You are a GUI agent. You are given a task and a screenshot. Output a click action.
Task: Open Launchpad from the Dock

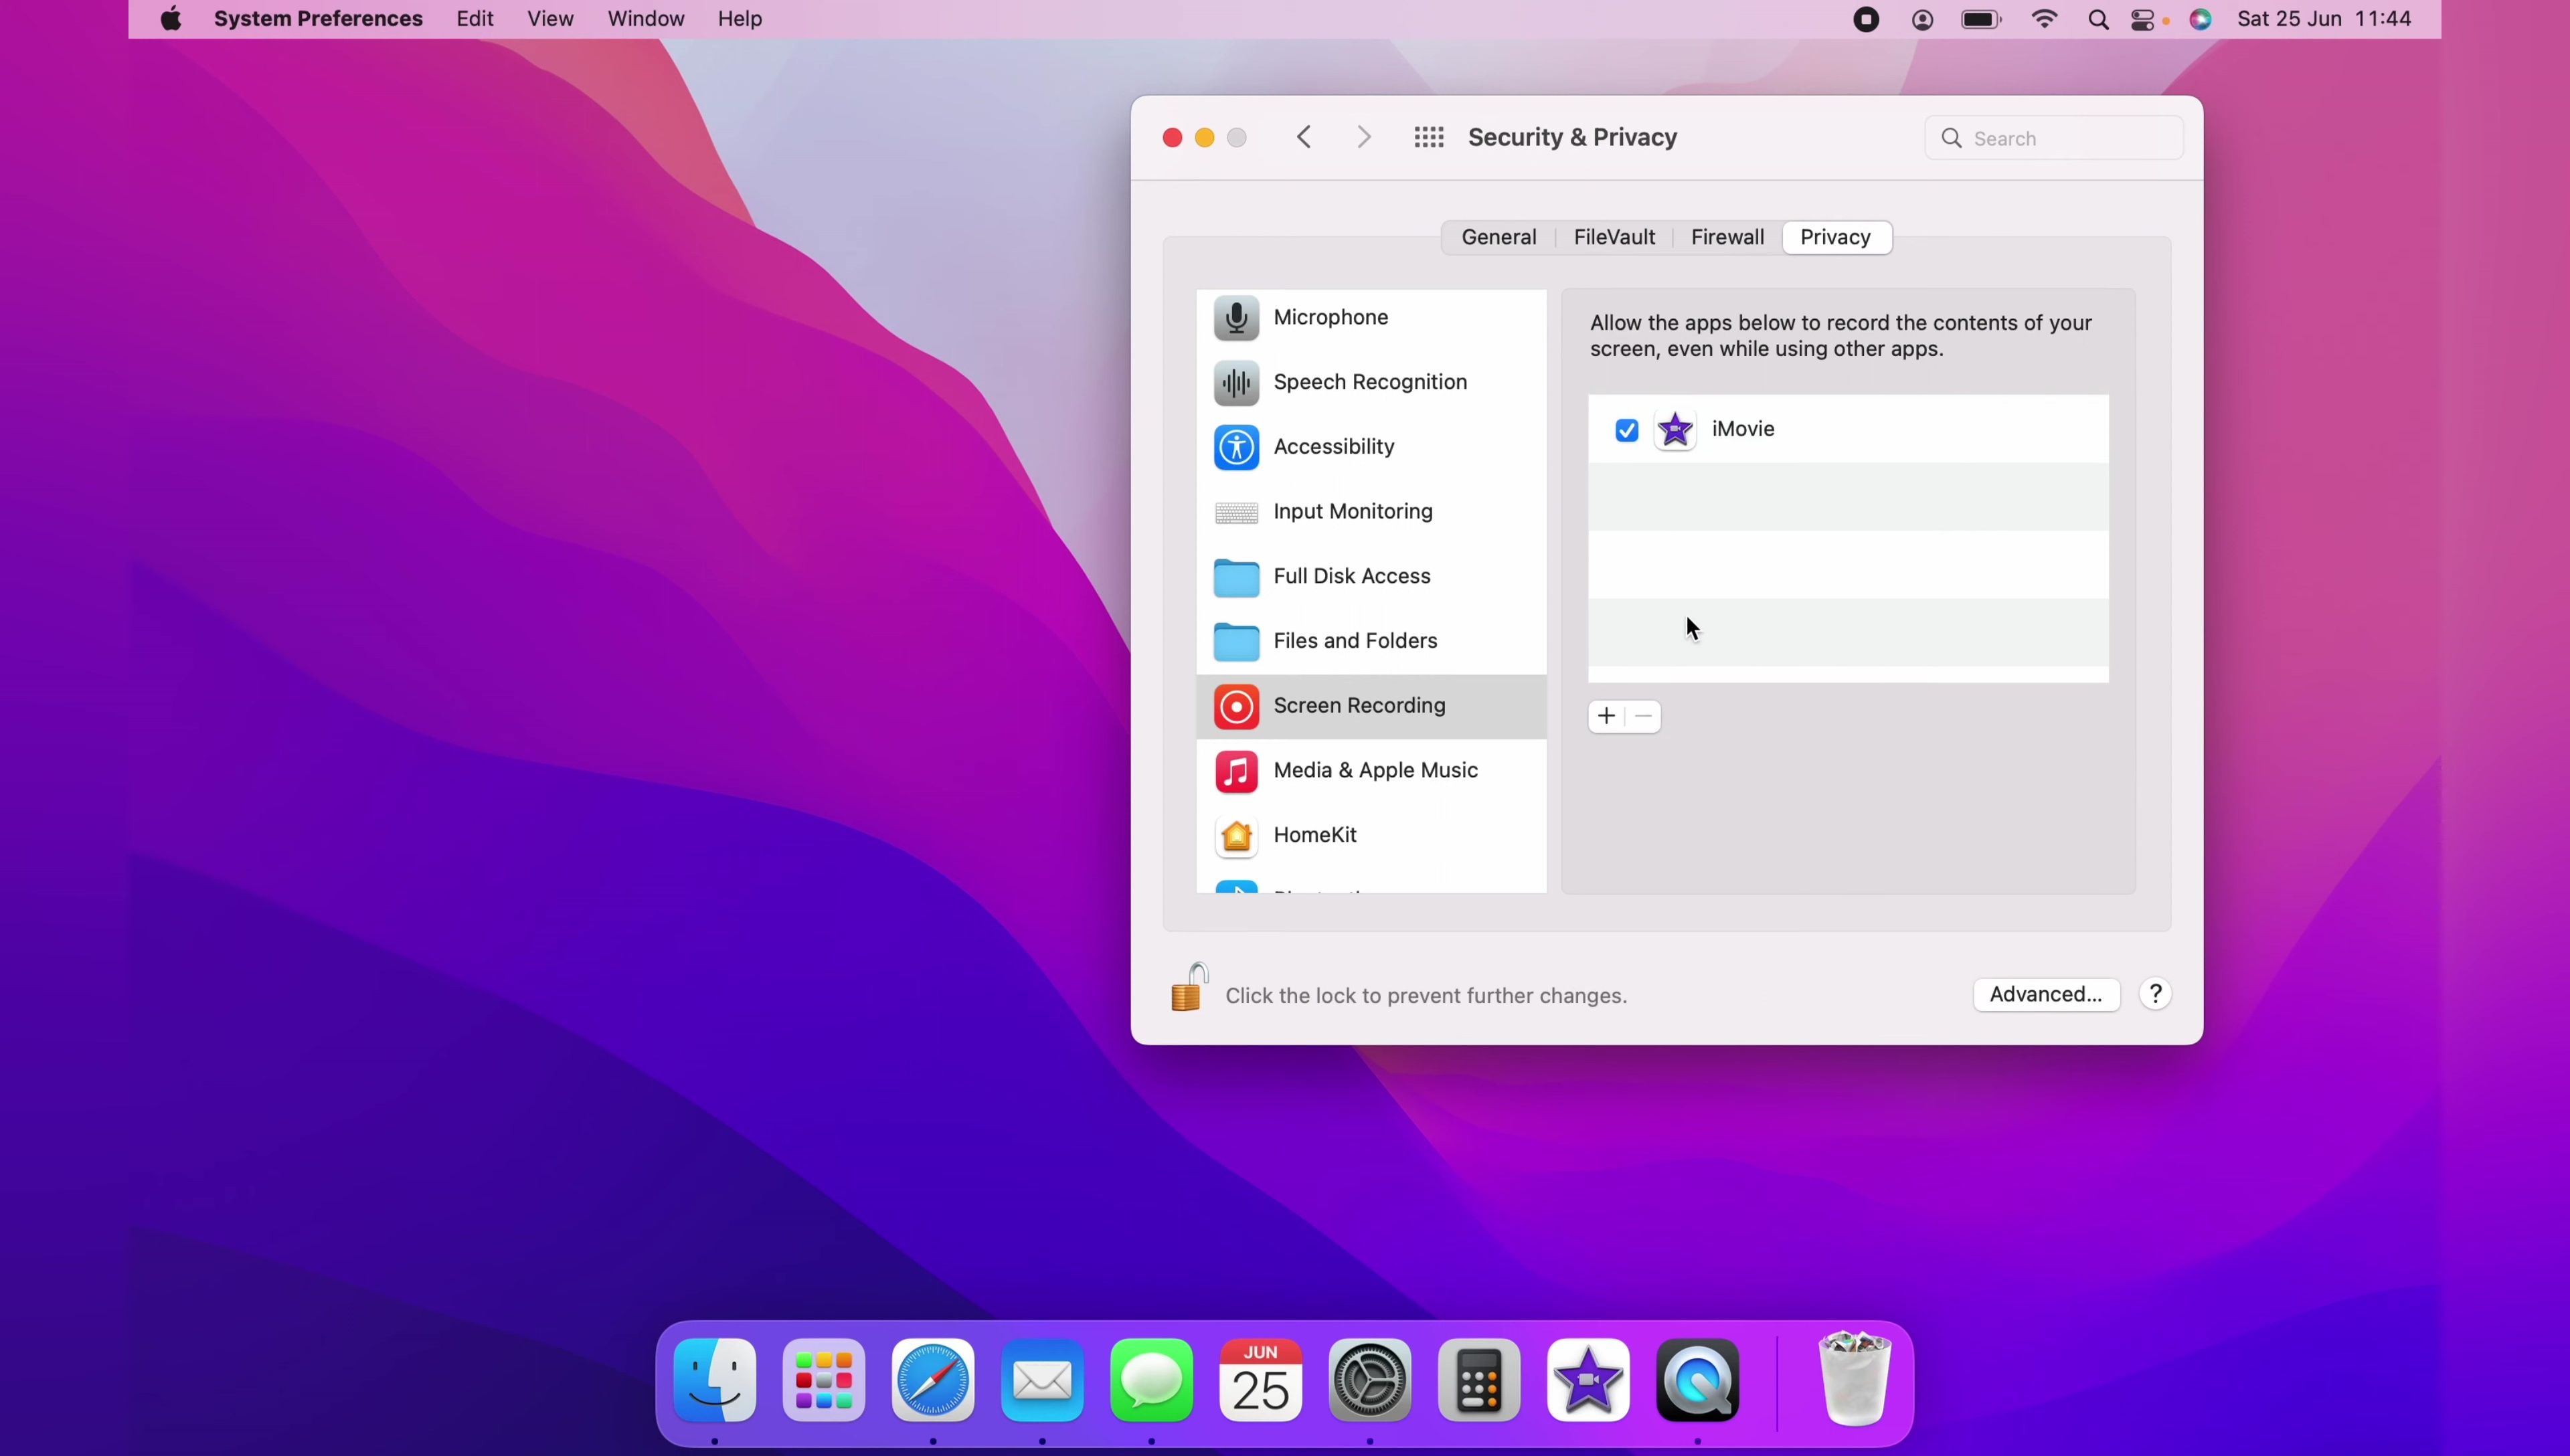pos(824,1381)
